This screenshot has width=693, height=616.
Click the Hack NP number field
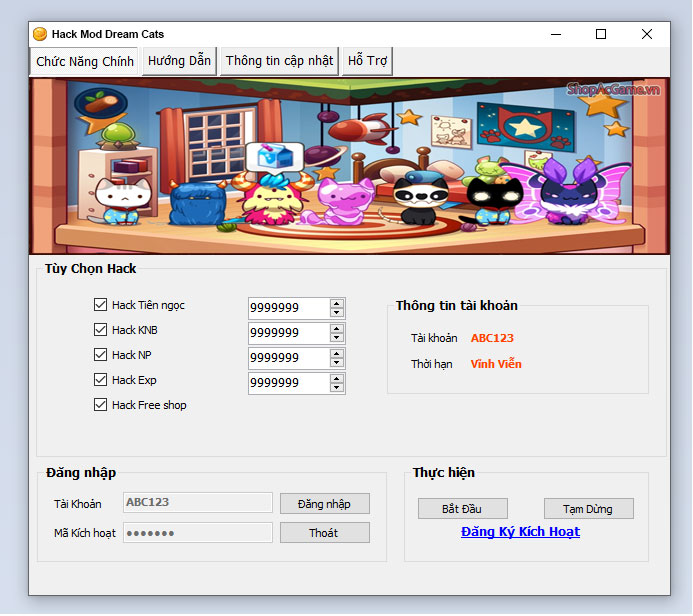[x=289, y=358]
